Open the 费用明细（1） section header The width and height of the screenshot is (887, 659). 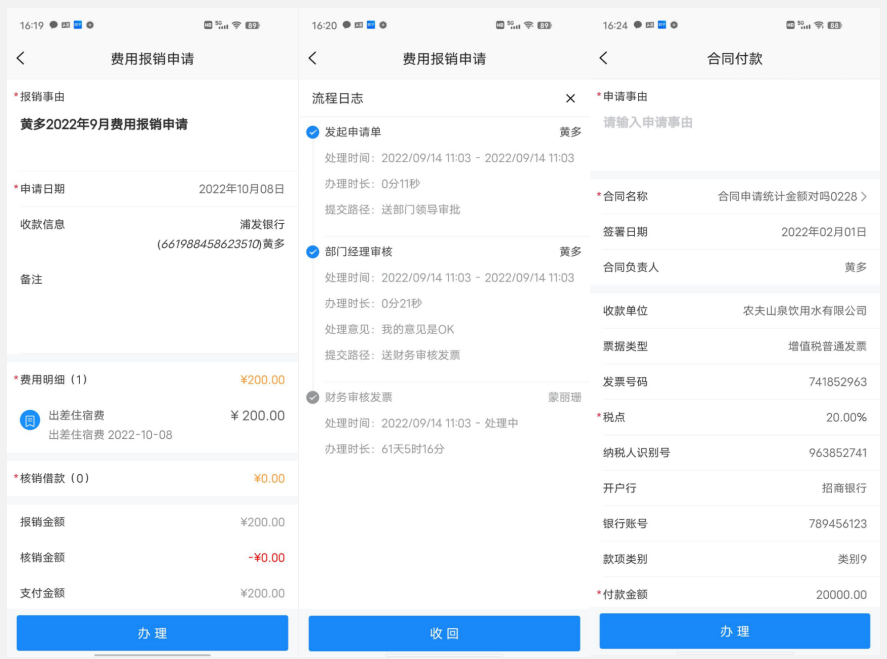coord(152,380)
